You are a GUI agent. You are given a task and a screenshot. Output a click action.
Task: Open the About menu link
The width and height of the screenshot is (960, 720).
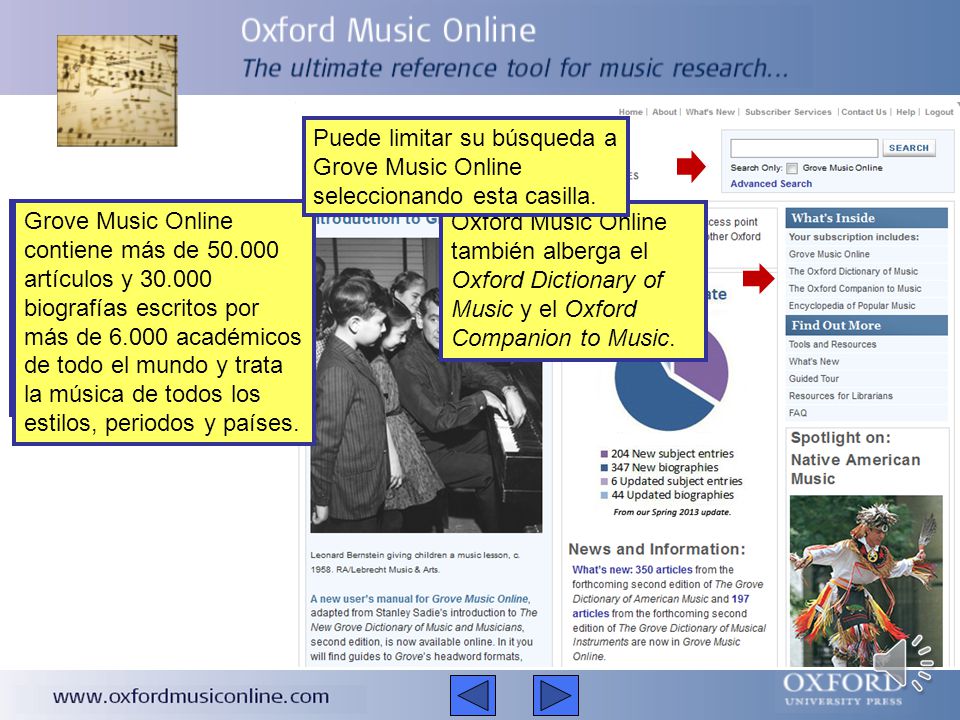tap(664, 112)
